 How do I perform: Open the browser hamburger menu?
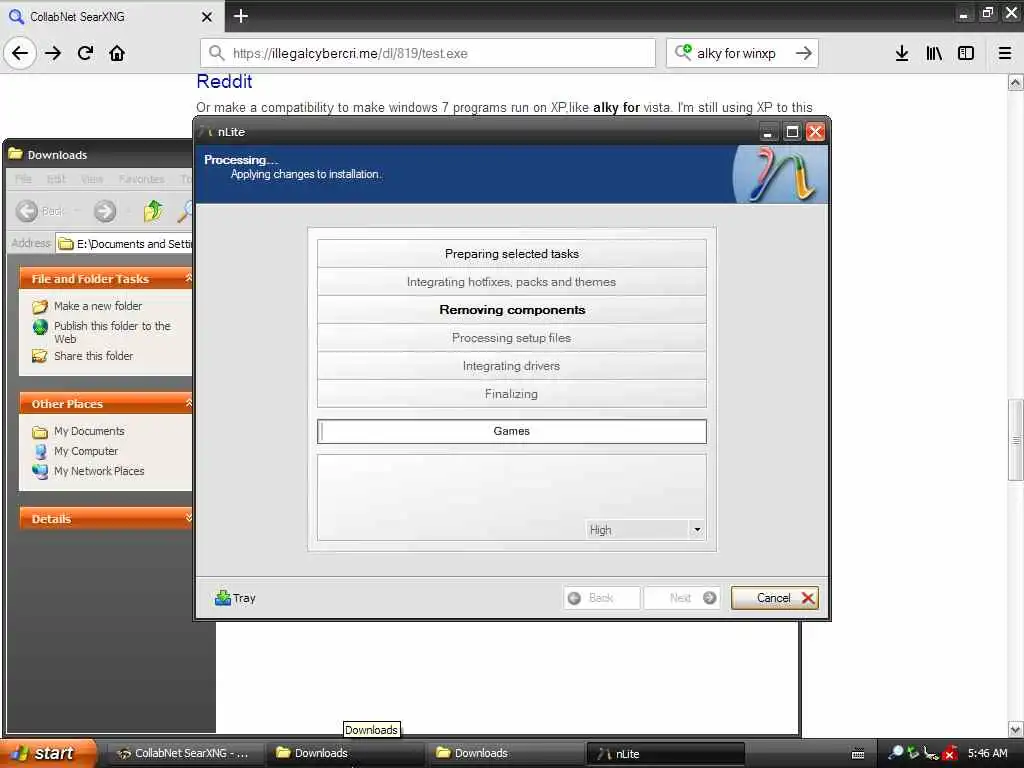point(1005,53)
